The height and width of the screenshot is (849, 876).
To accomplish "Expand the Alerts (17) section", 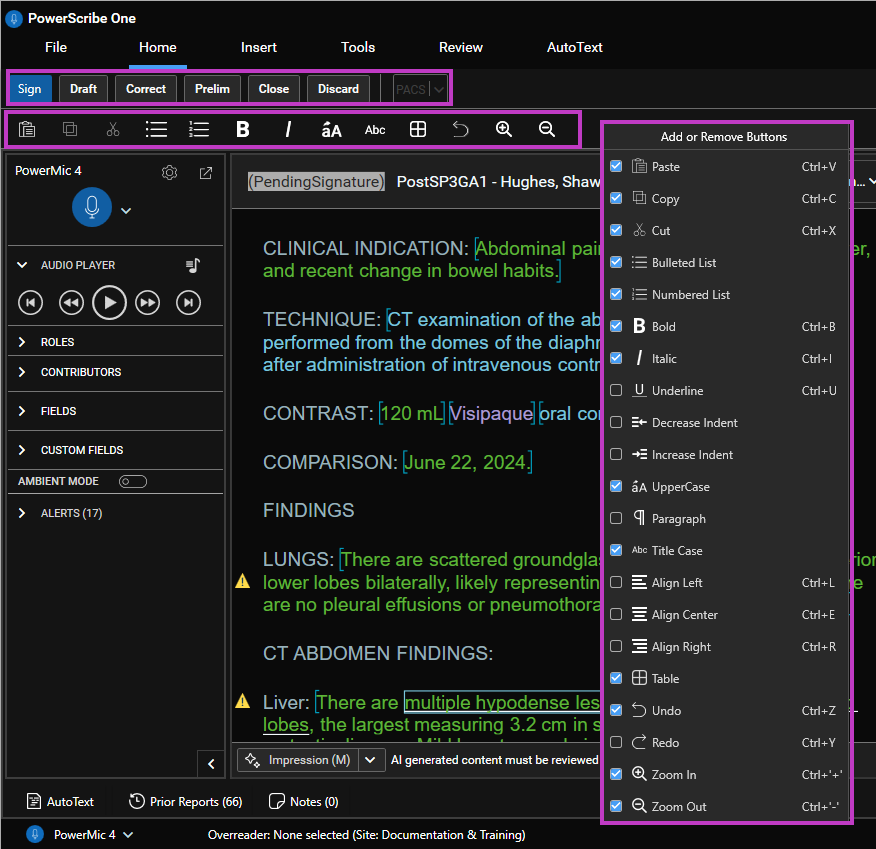I will [x=22, y=513].
